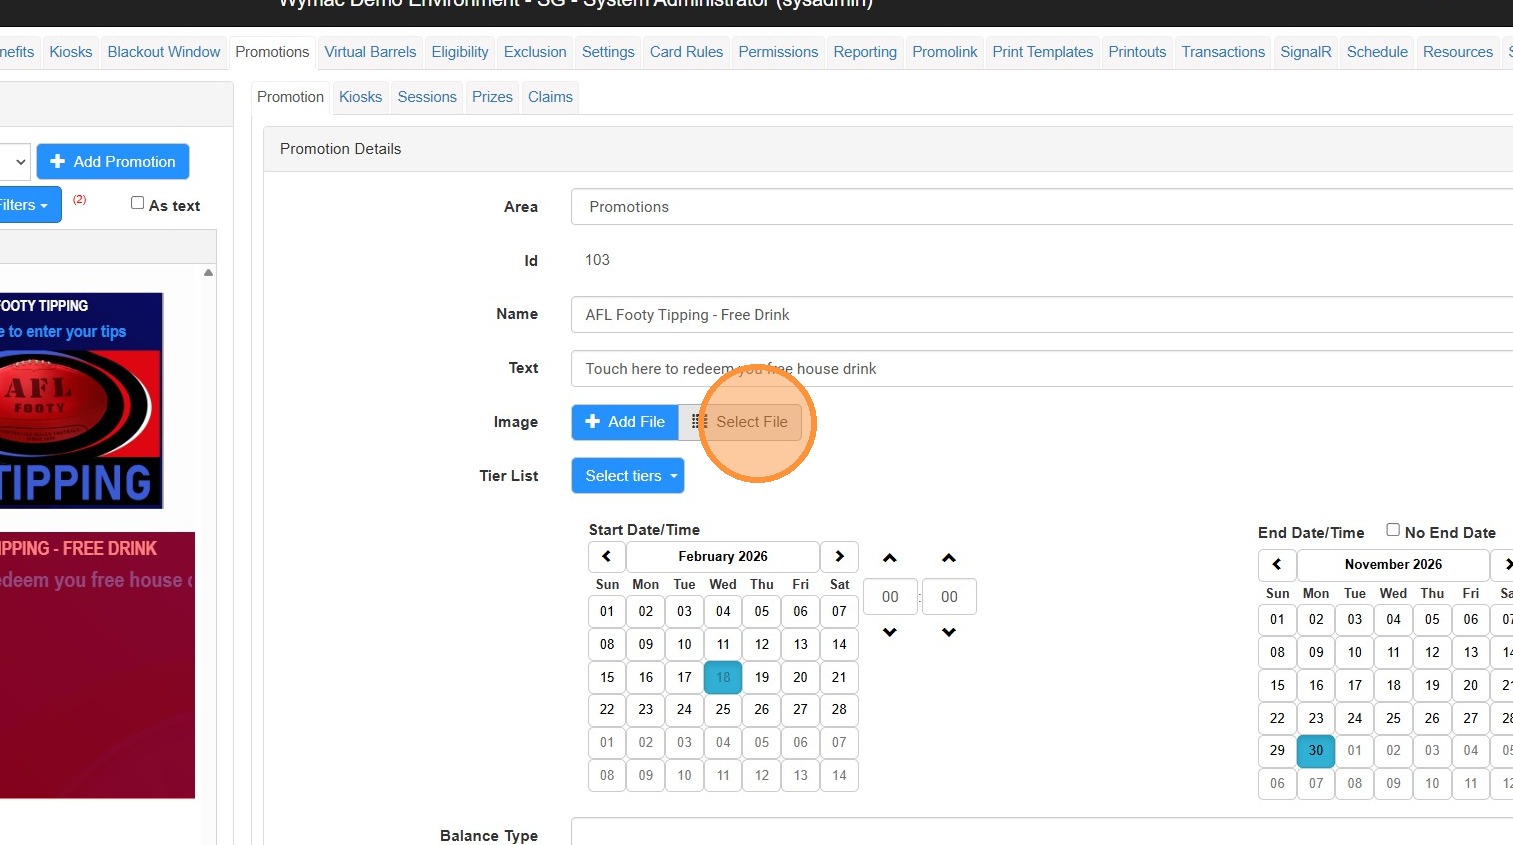Select the AFL Footy Tipping promotion thumbnail
This screenshot has width=1513, height=845.
pyautogui.click(x=80, y=400)
